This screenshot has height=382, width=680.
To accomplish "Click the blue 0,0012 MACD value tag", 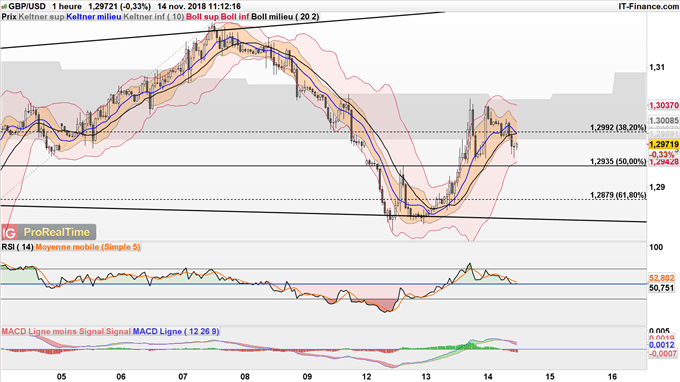I will point(662,345).
